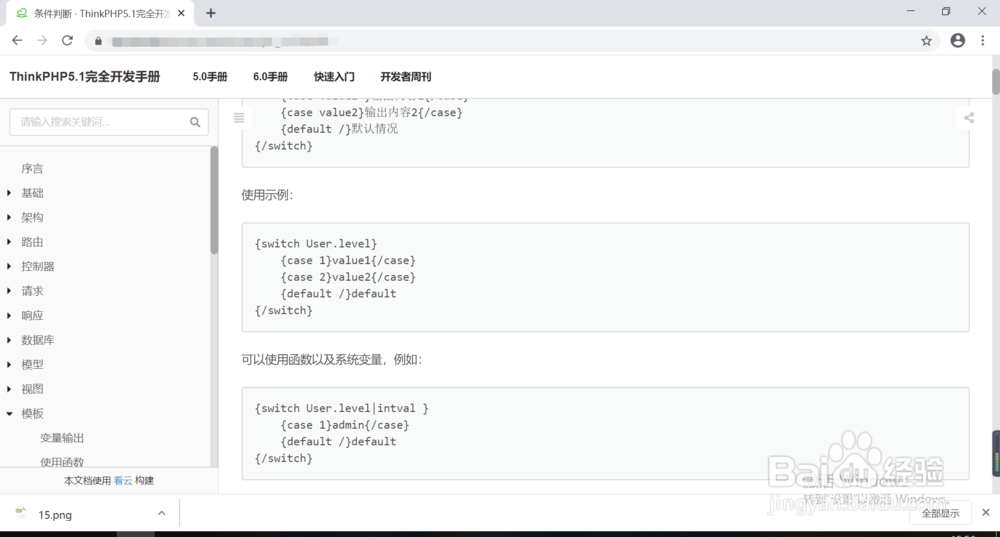Click the {case value2}输出内容2{/case} code line
Image resolution: width=1000 pixels, height=537 pixels.
coord(372,112)
